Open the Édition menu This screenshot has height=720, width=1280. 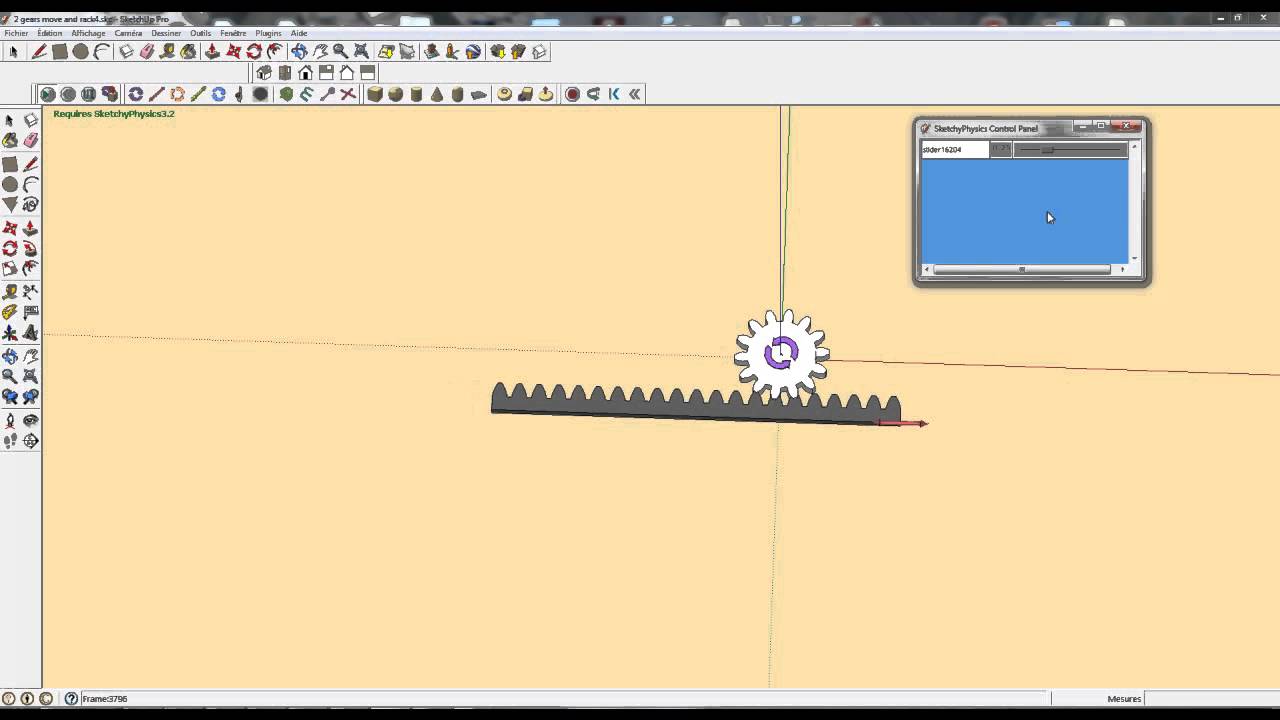[50, 33]
